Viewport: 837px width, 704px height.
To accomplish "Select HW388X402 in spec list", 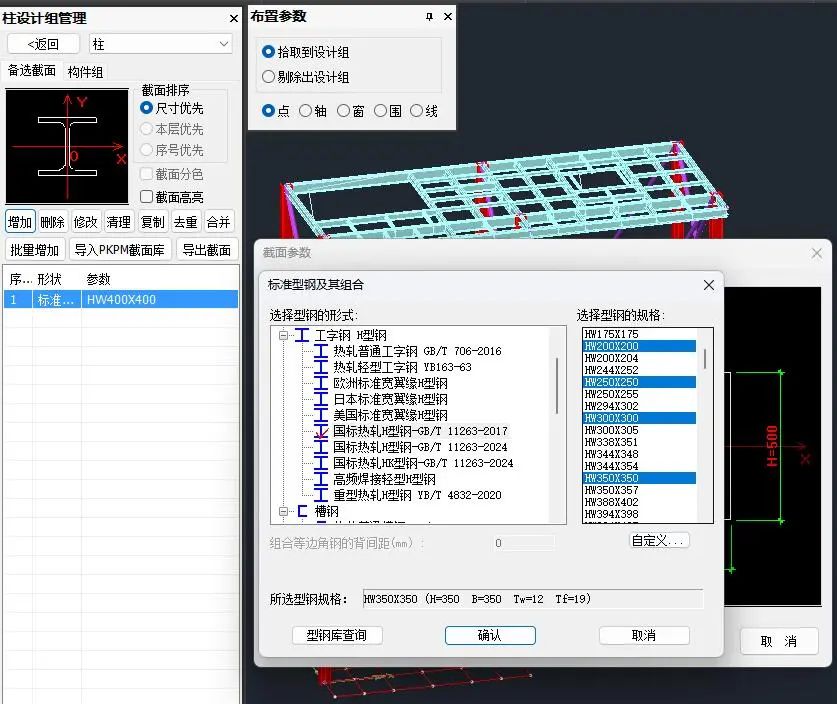I will pyautogui.click(x=639, y=502).
